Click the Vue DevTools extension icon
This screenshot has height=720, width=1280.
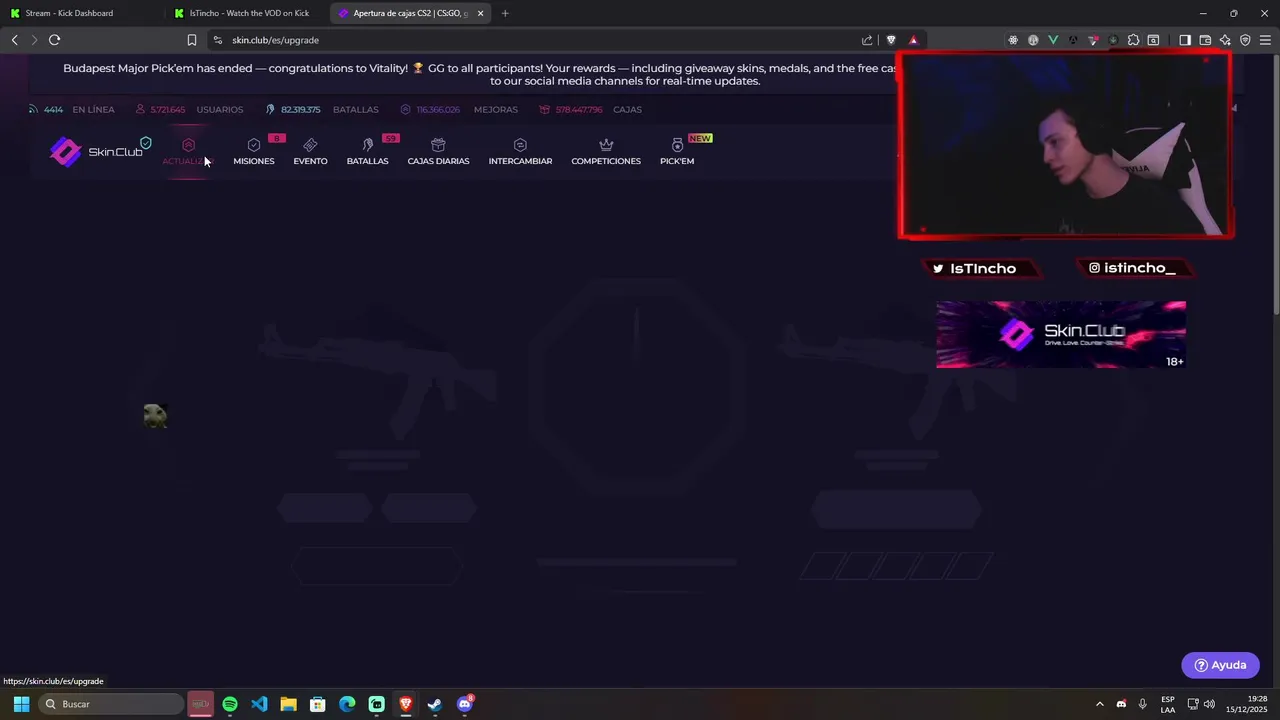coord(1053,40)
